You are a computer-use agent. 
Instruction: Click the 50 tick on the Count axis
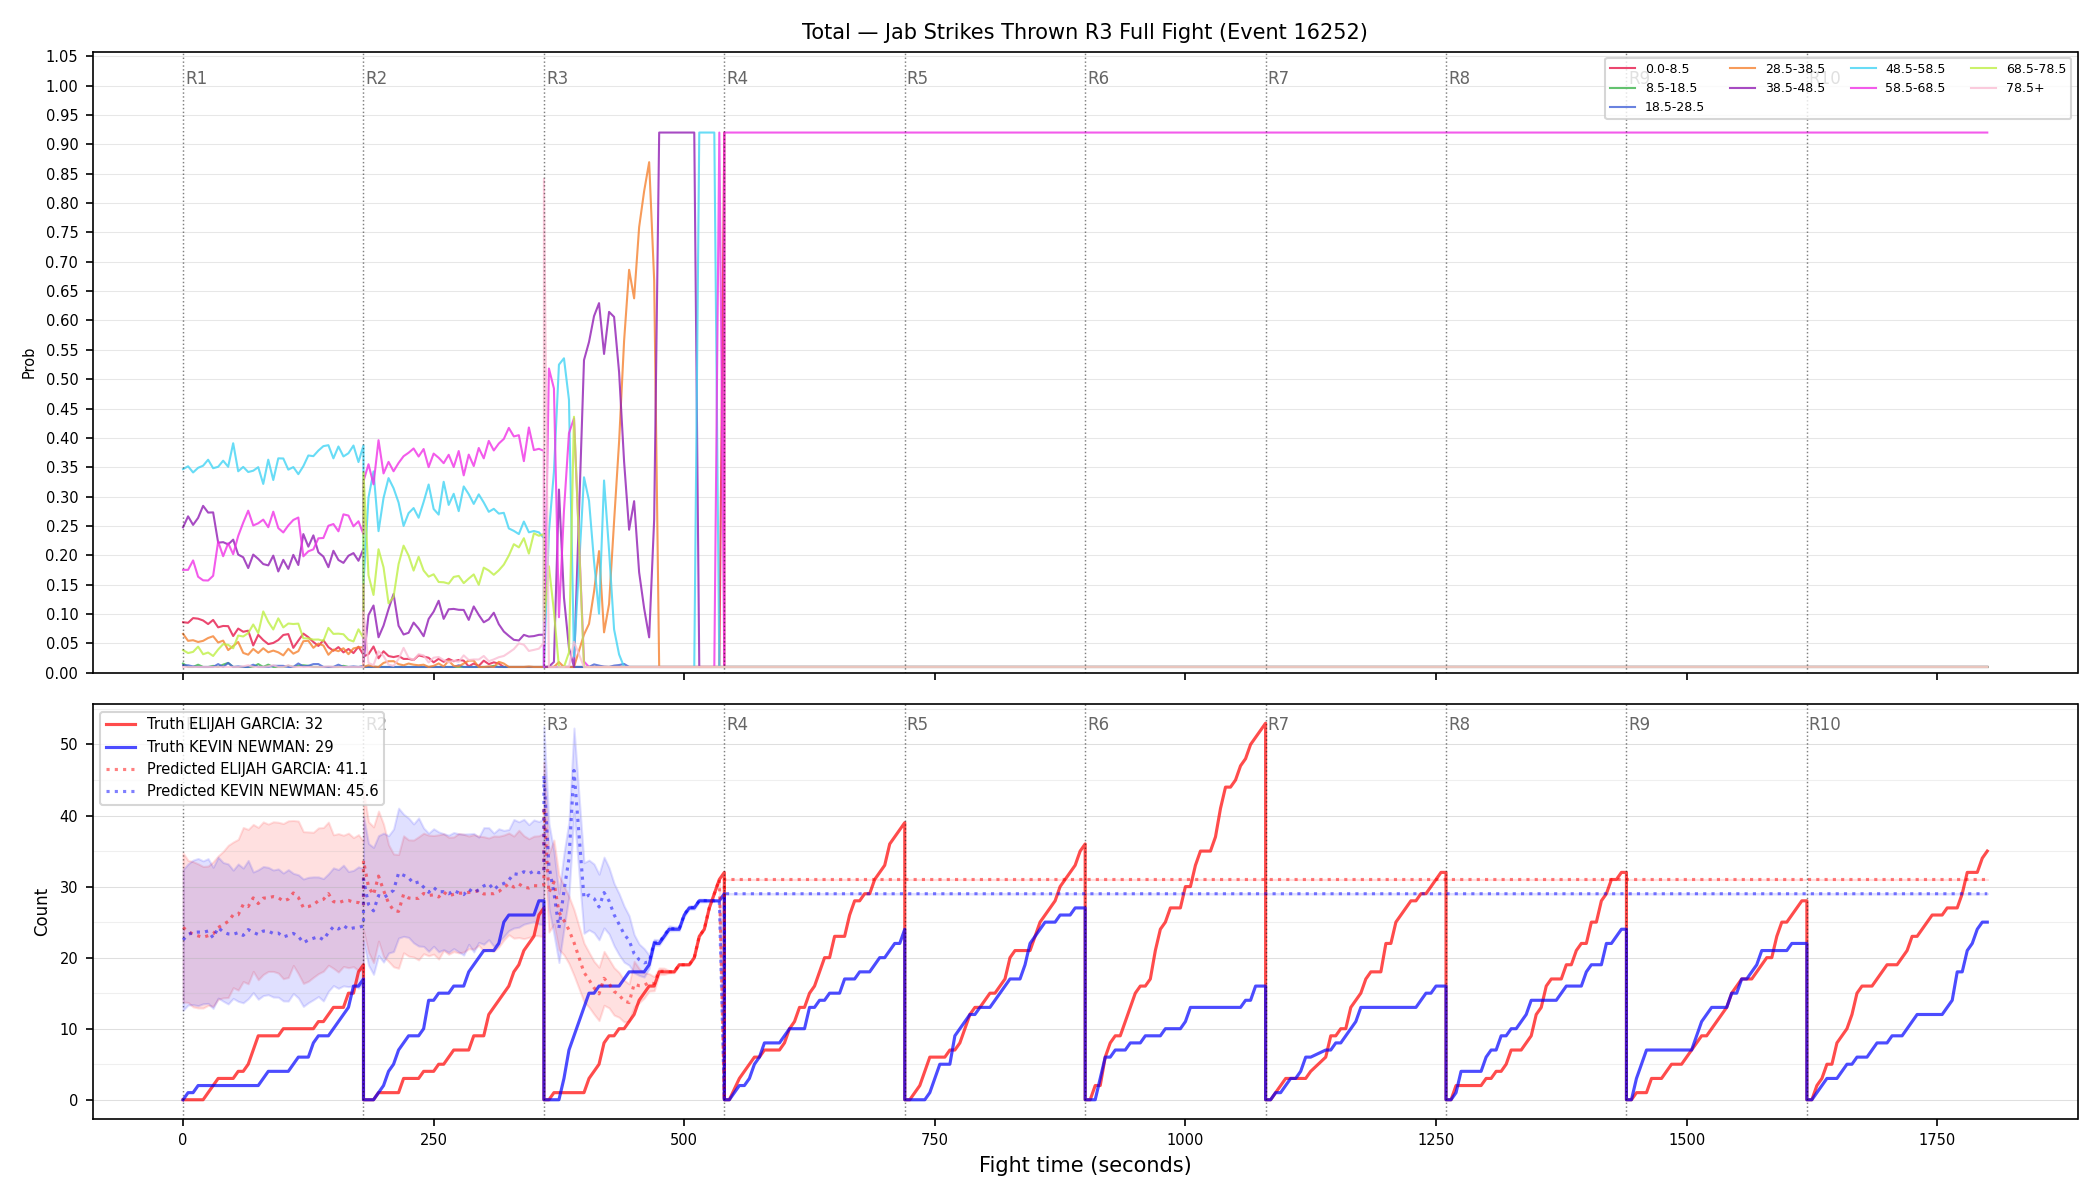69,745
